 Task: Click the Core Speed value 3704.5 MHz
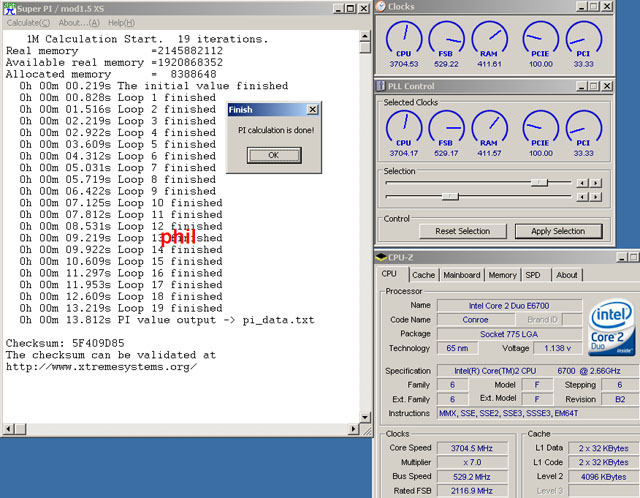click(472, 448)
